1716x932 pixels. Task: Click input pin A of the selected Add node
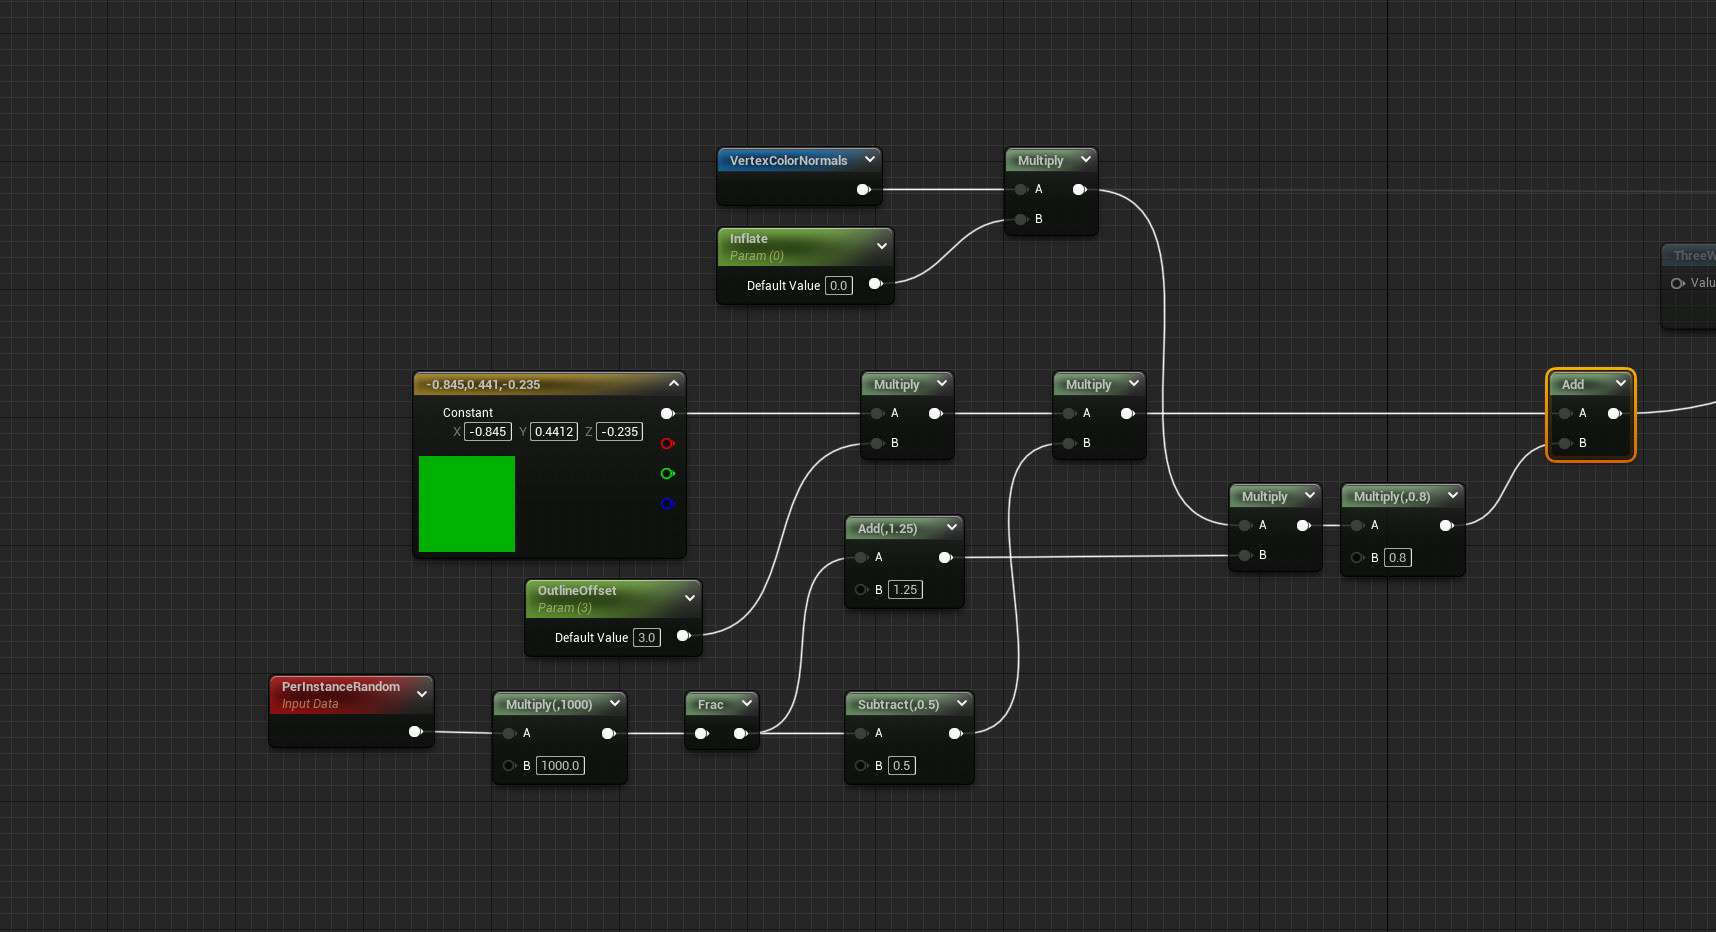1565,413
